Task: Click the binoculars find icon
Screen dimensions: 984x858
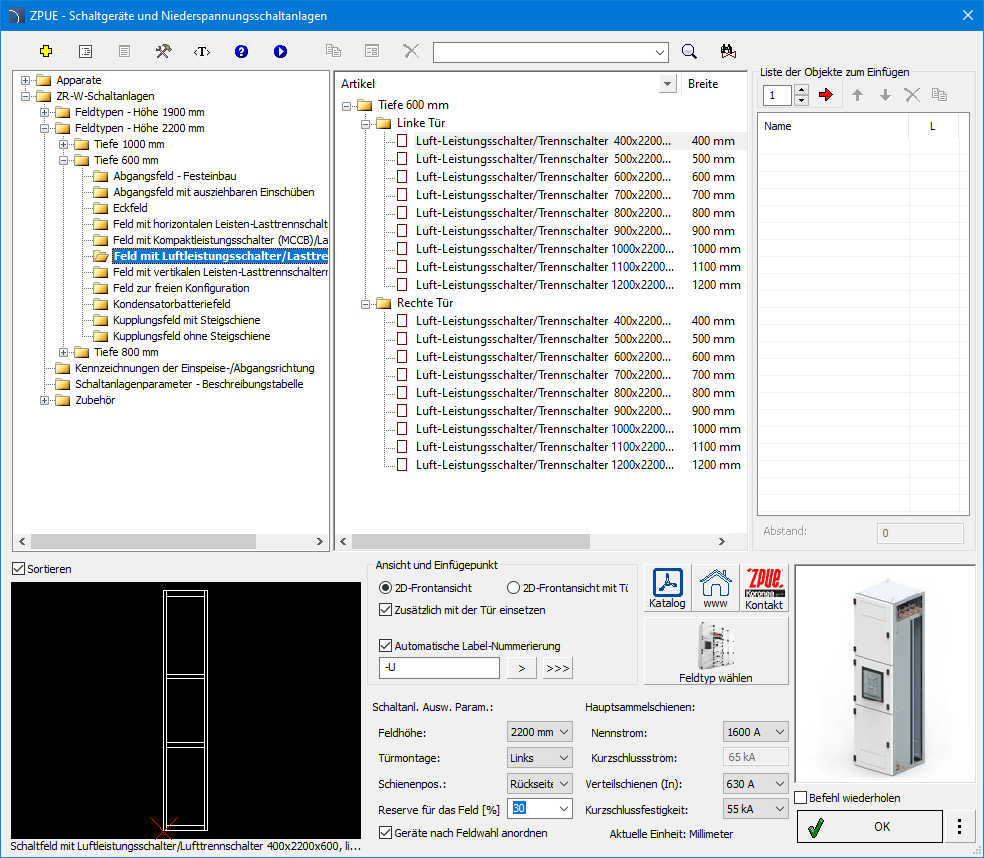Action: pyautogui.click(x=728, y=51)
